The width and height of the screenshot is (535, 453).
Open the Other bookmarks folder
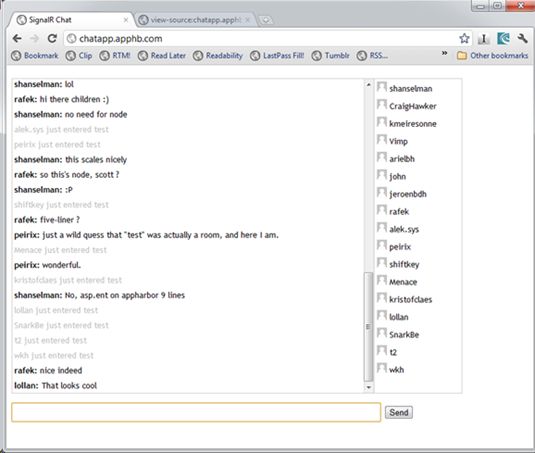[x=492, y=56]
